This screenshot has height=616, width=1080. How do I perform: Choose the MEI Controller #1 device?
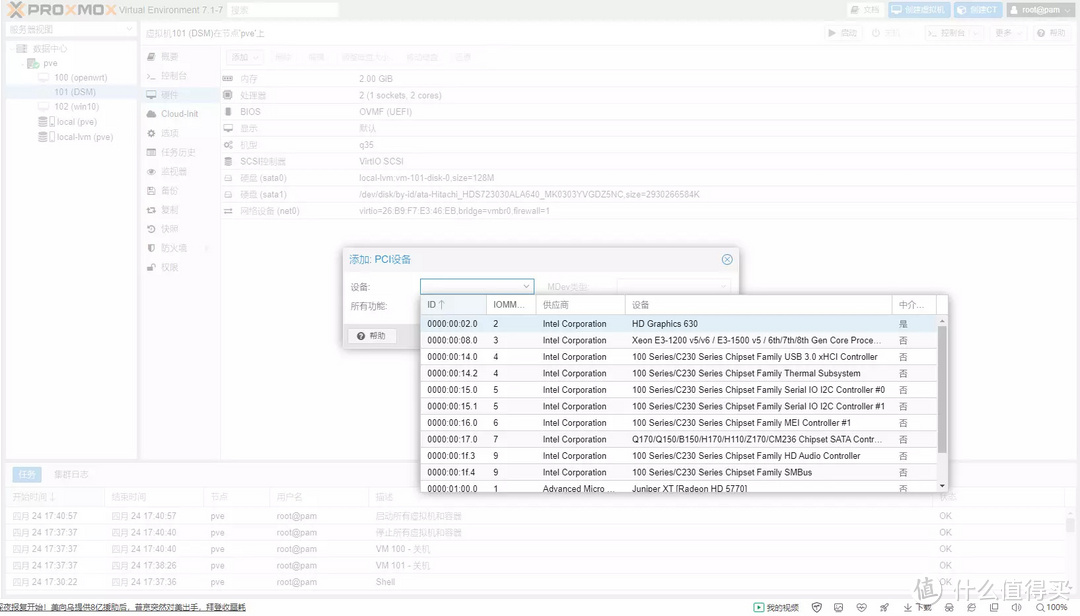[678, 423]
